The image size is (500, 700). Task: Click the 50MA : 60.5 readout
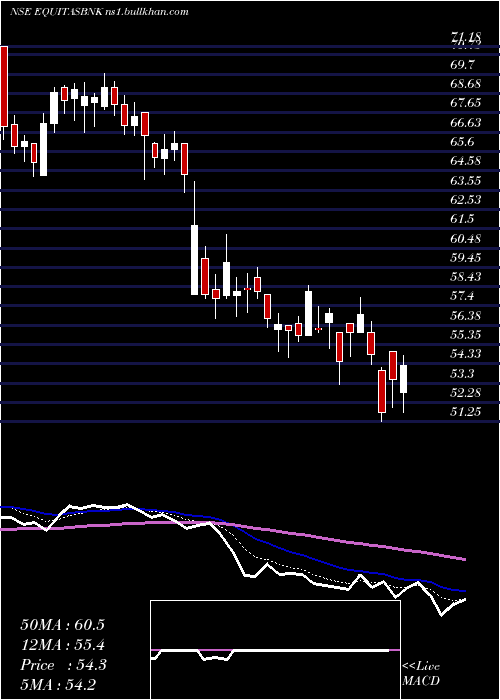pos(62,625)
